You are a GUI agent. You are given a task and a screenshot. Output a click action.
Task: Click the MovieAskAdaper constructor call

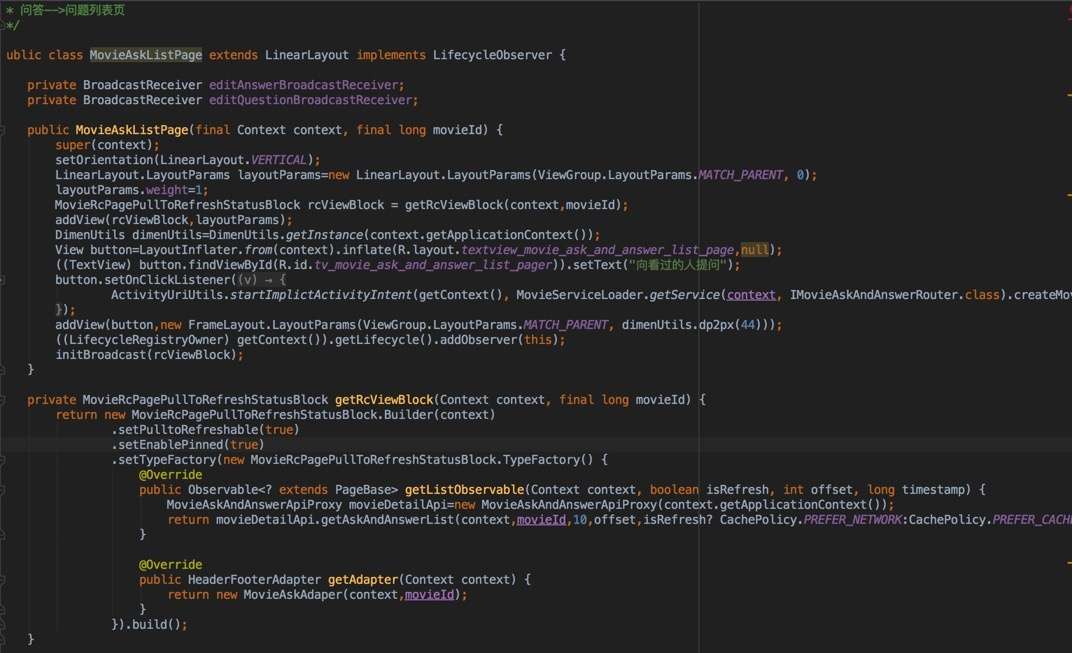coord(293,595)
